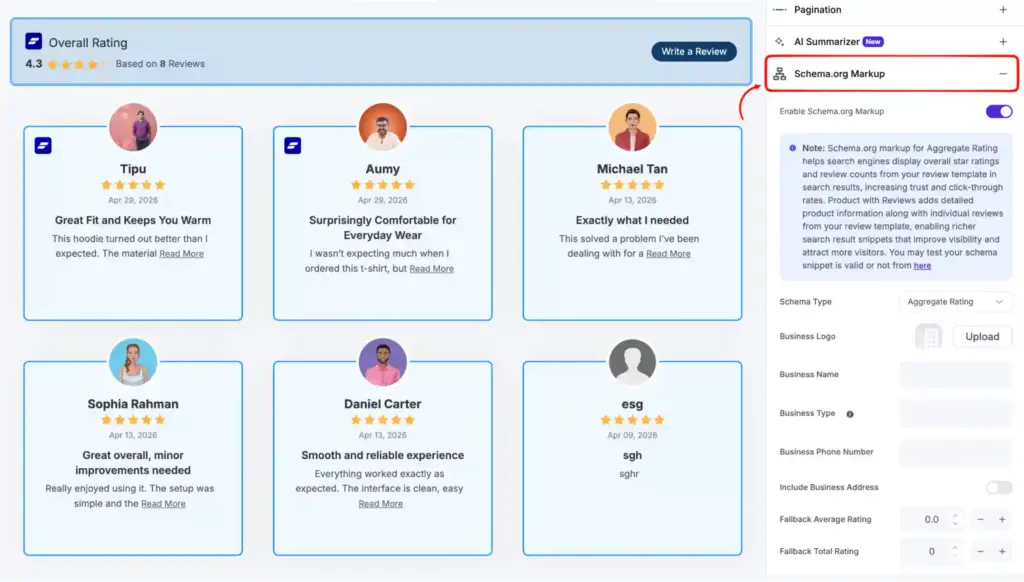Increase Fallback Total Rating with plus button

coord(1002,551)
